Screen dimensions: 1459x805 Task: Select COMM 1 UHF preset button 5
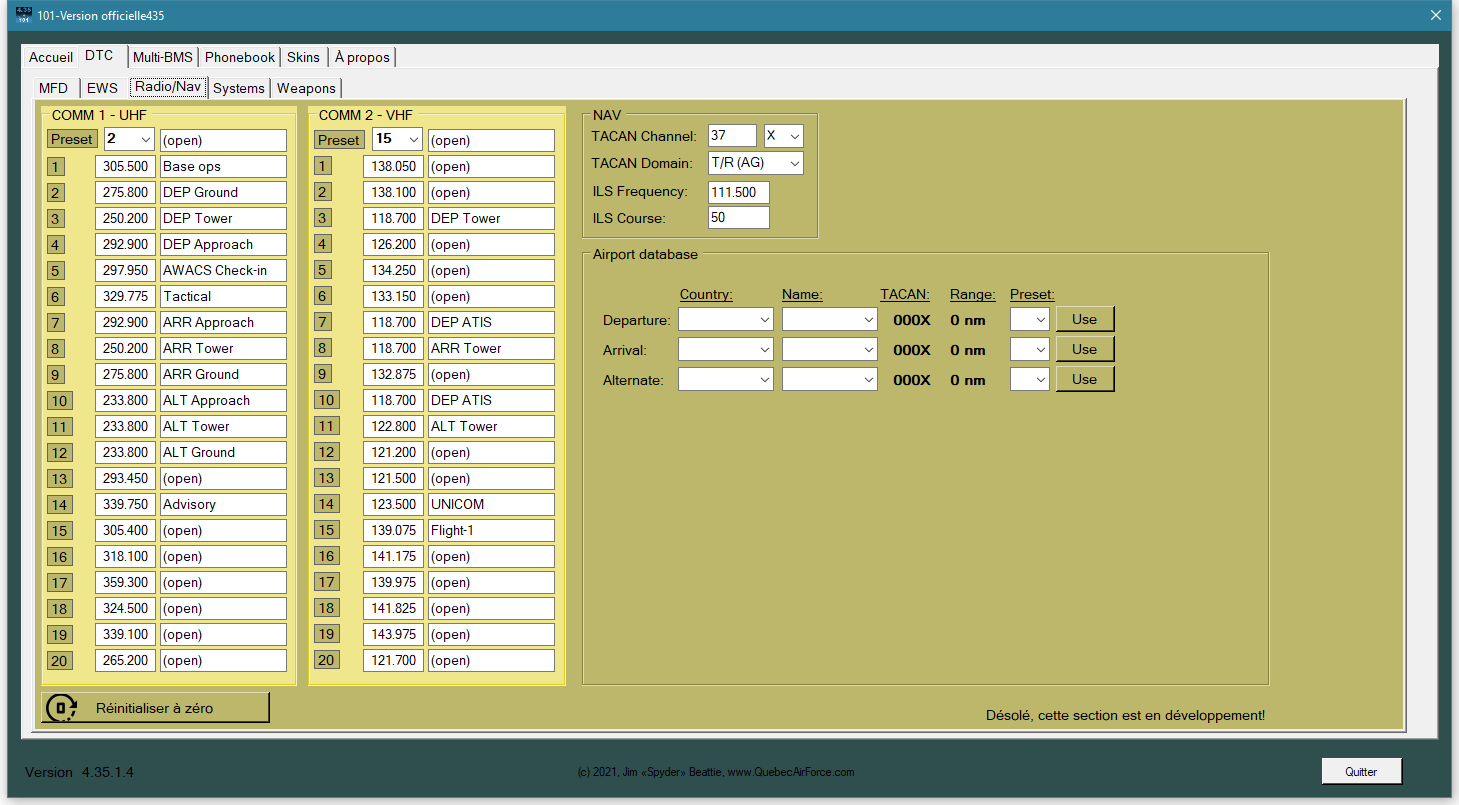[x=56, y=270]
